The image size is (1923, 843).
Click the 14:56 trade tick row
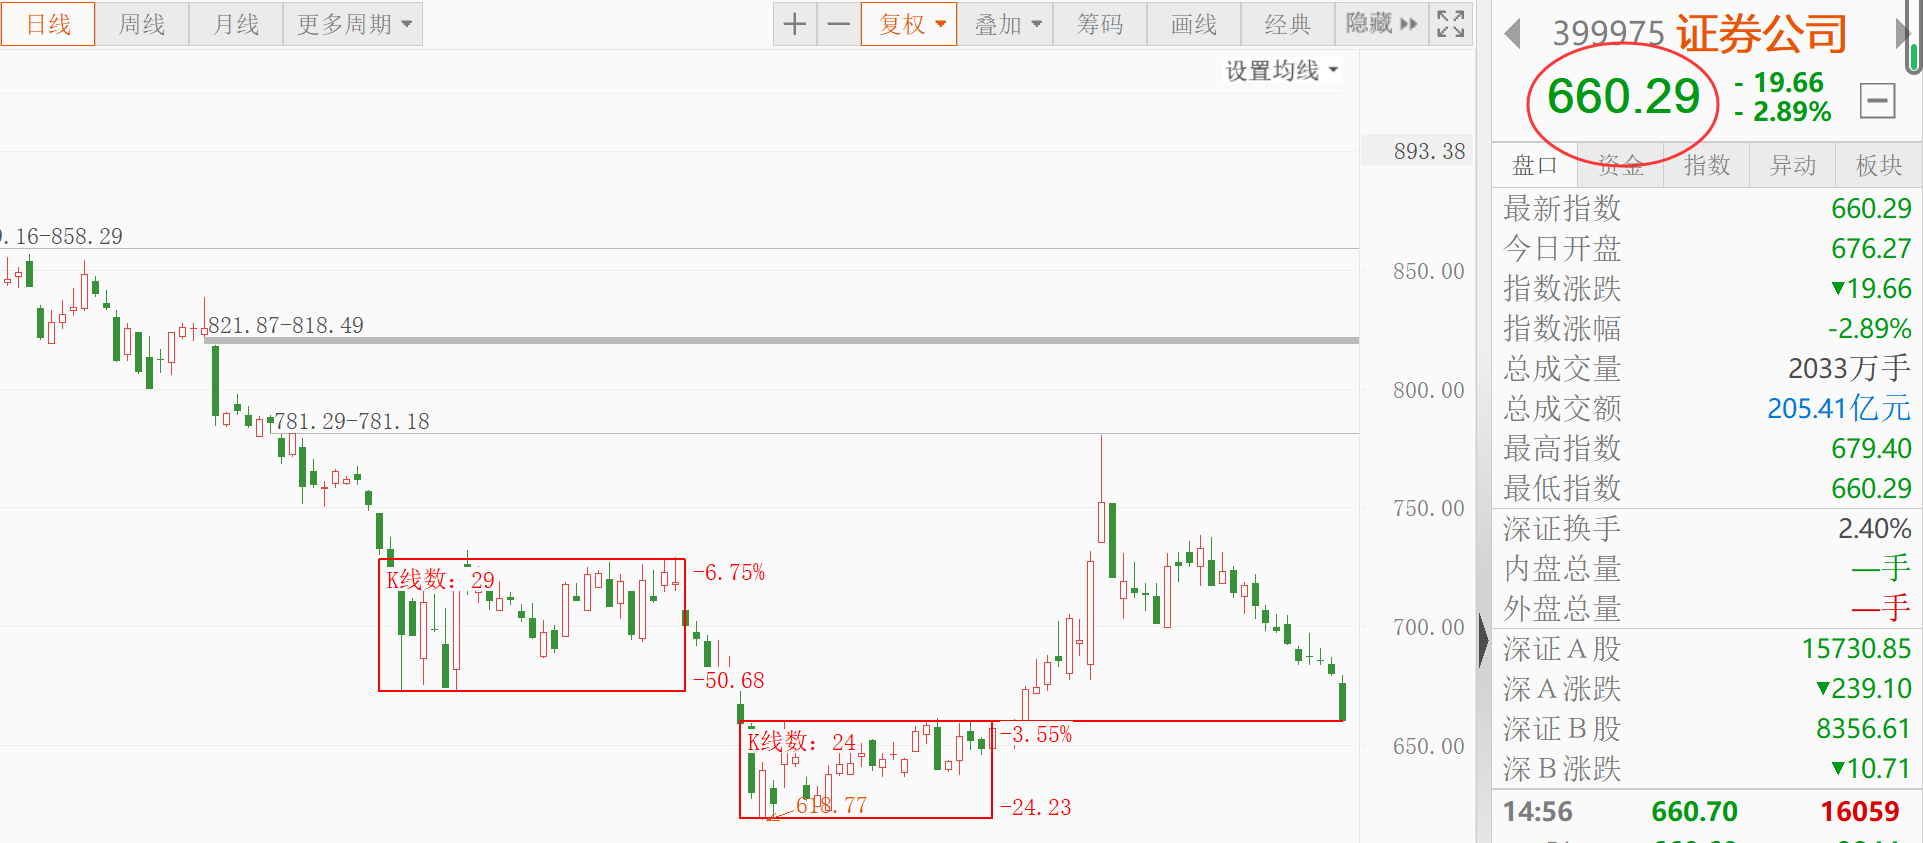tap(1707, 811)
